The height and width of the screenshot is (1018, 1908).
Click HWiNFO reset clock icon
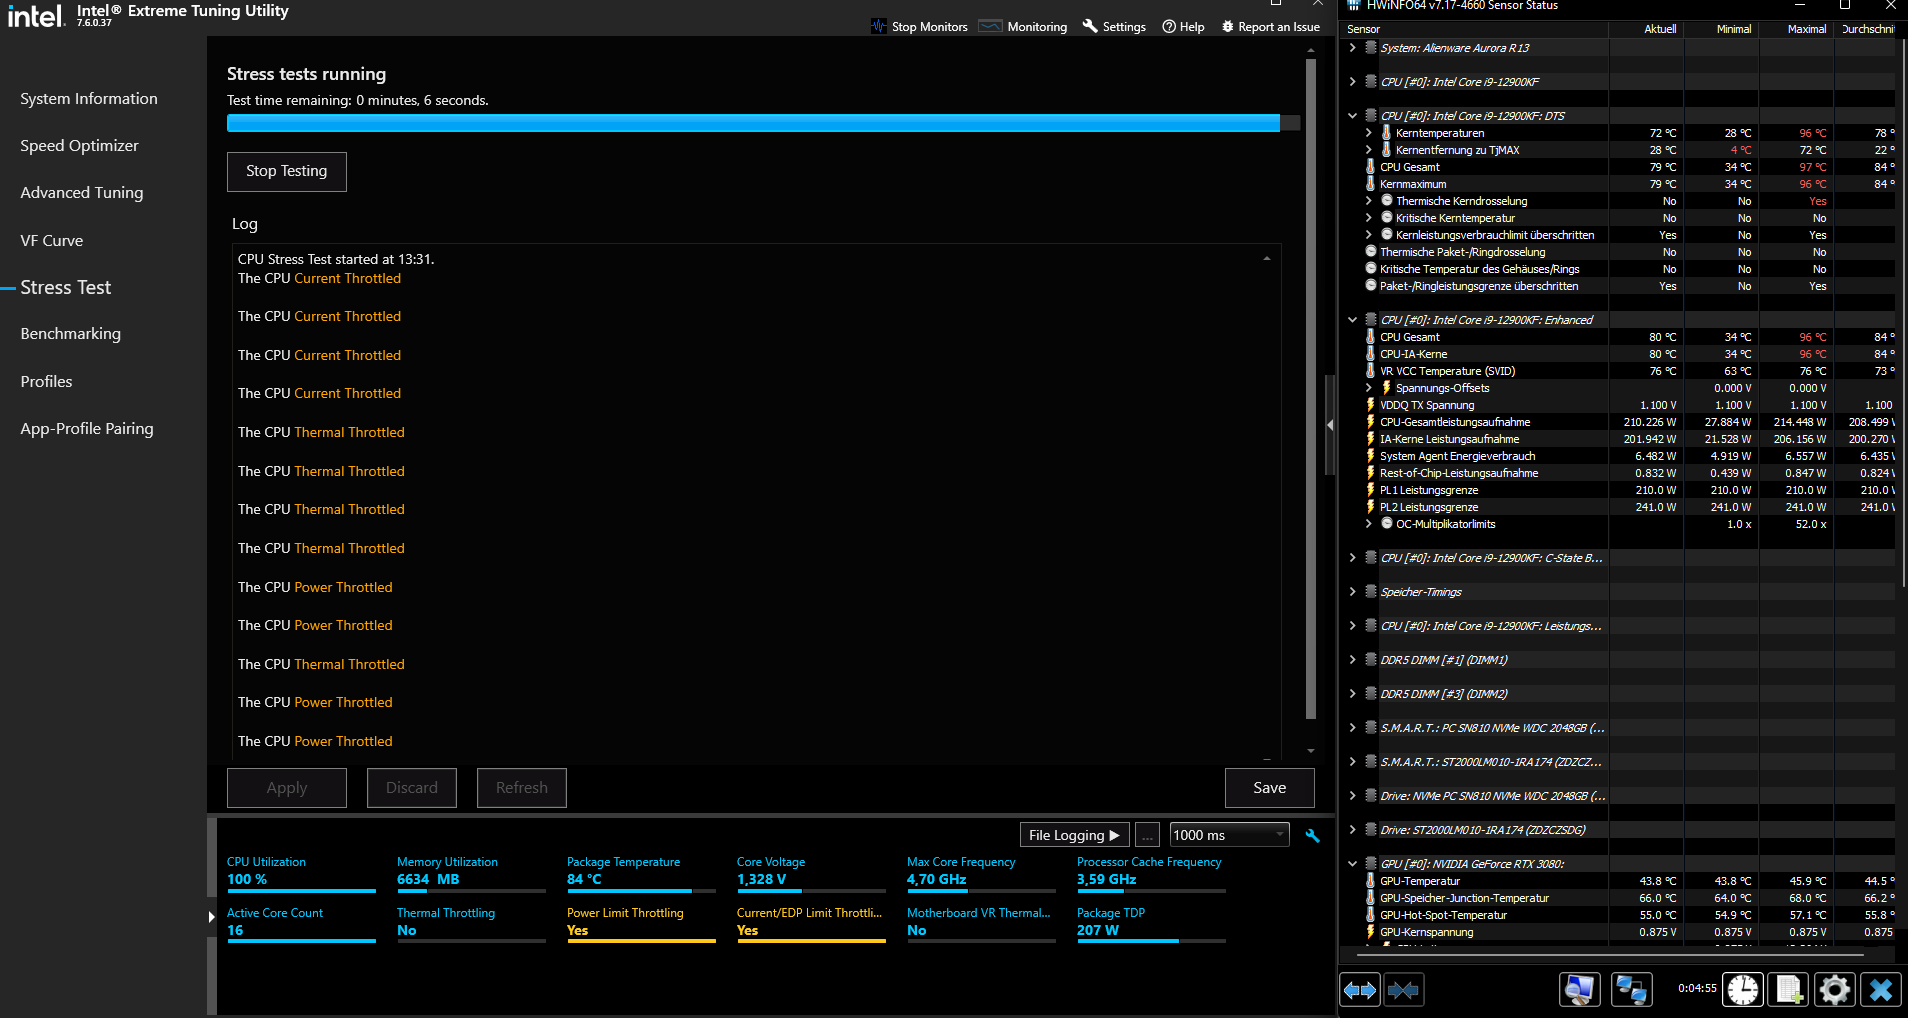[x=1743, y=990]
